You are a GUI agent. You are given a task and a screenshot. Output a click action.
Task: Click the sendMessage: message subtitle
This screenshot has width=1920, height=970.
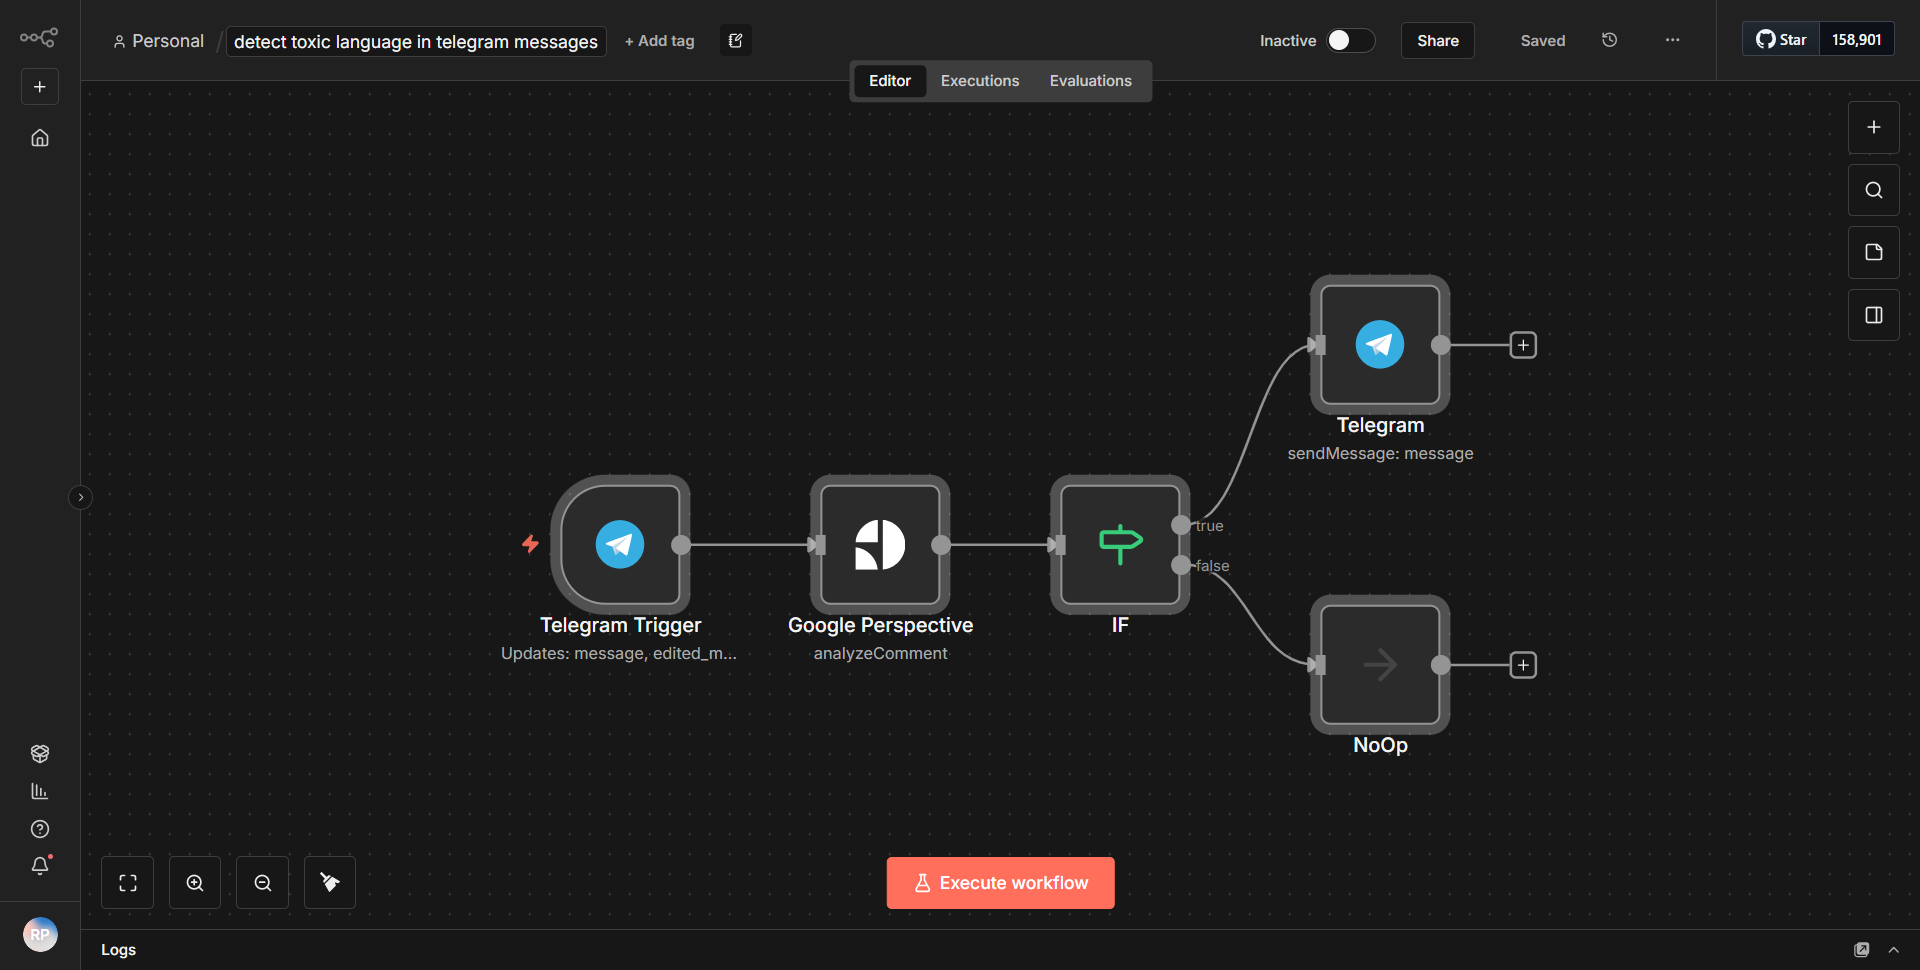click(x=1380, y=453)
